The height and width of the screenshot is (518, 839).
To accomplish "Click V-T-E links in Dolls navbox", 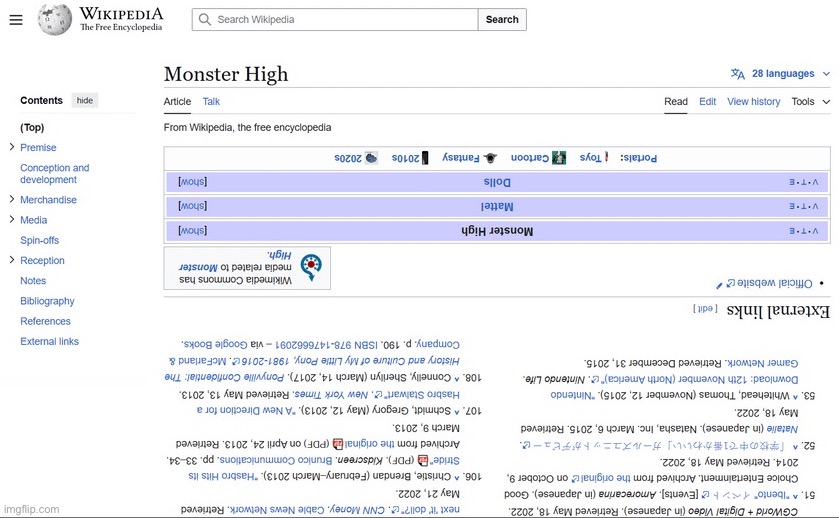I will (804, 182).
